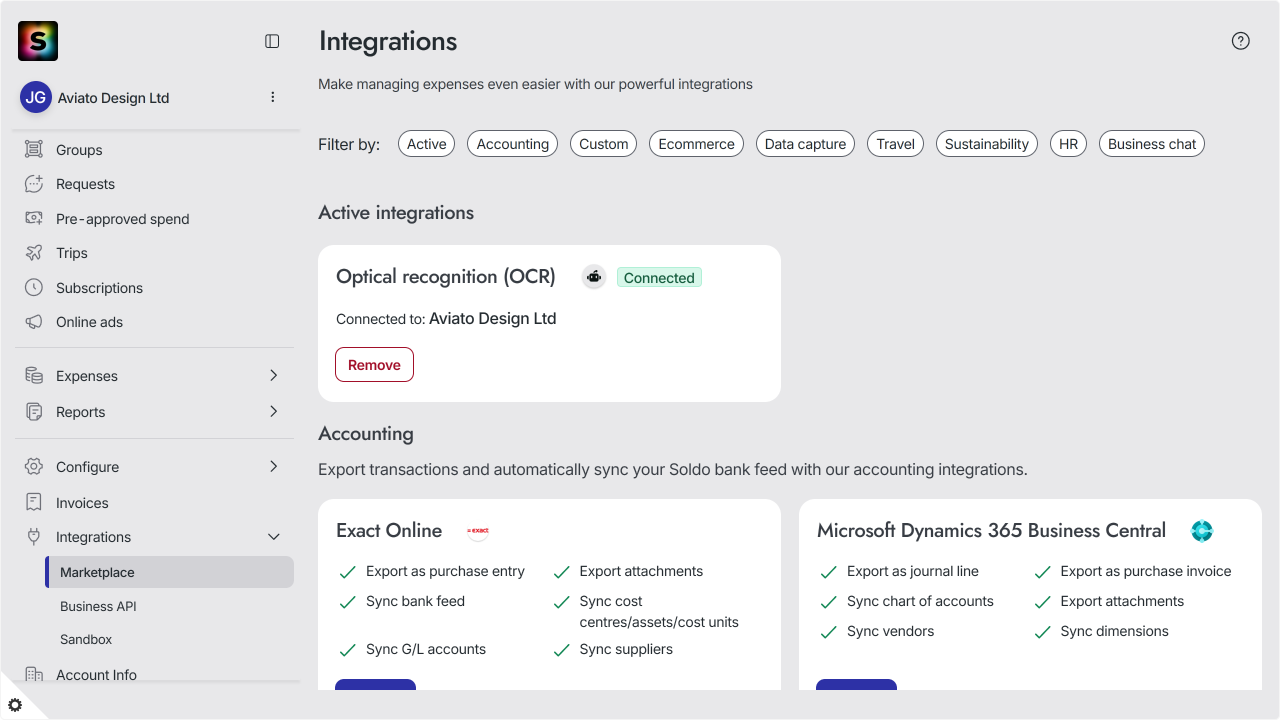Click the 'Sync vendors' feature
The image size is (1280, 720).
[x=890, y=631]
